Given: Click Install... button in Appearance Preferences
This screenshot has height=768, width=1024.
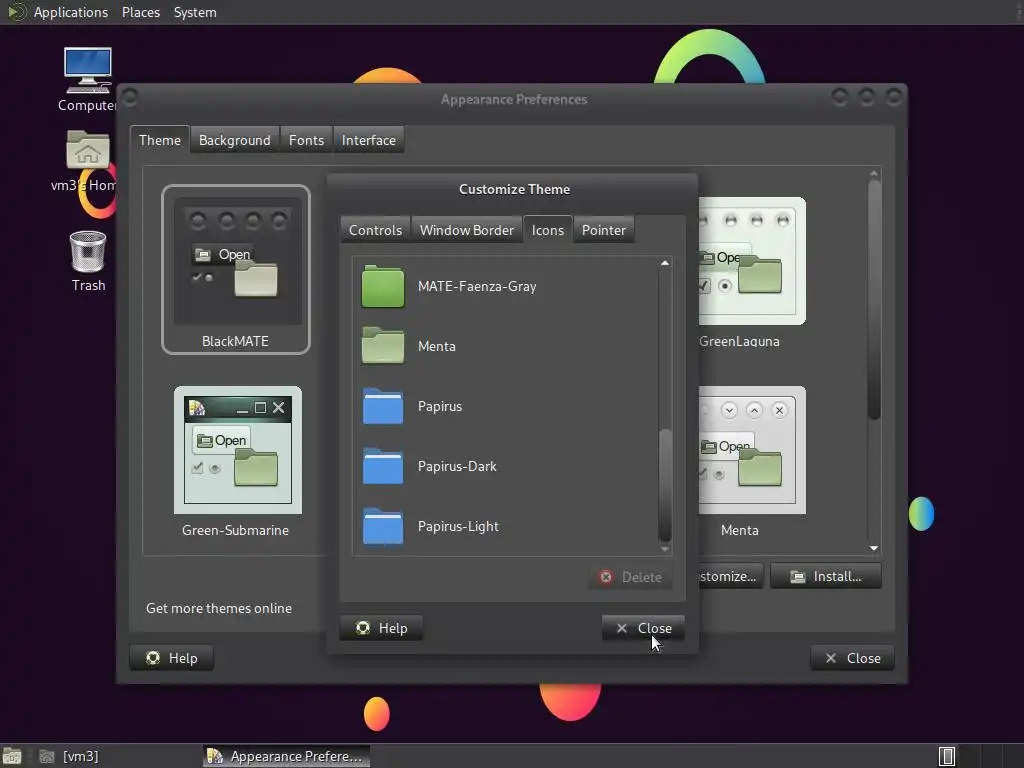Looking at the screenshot, I should tap(826, 576).
